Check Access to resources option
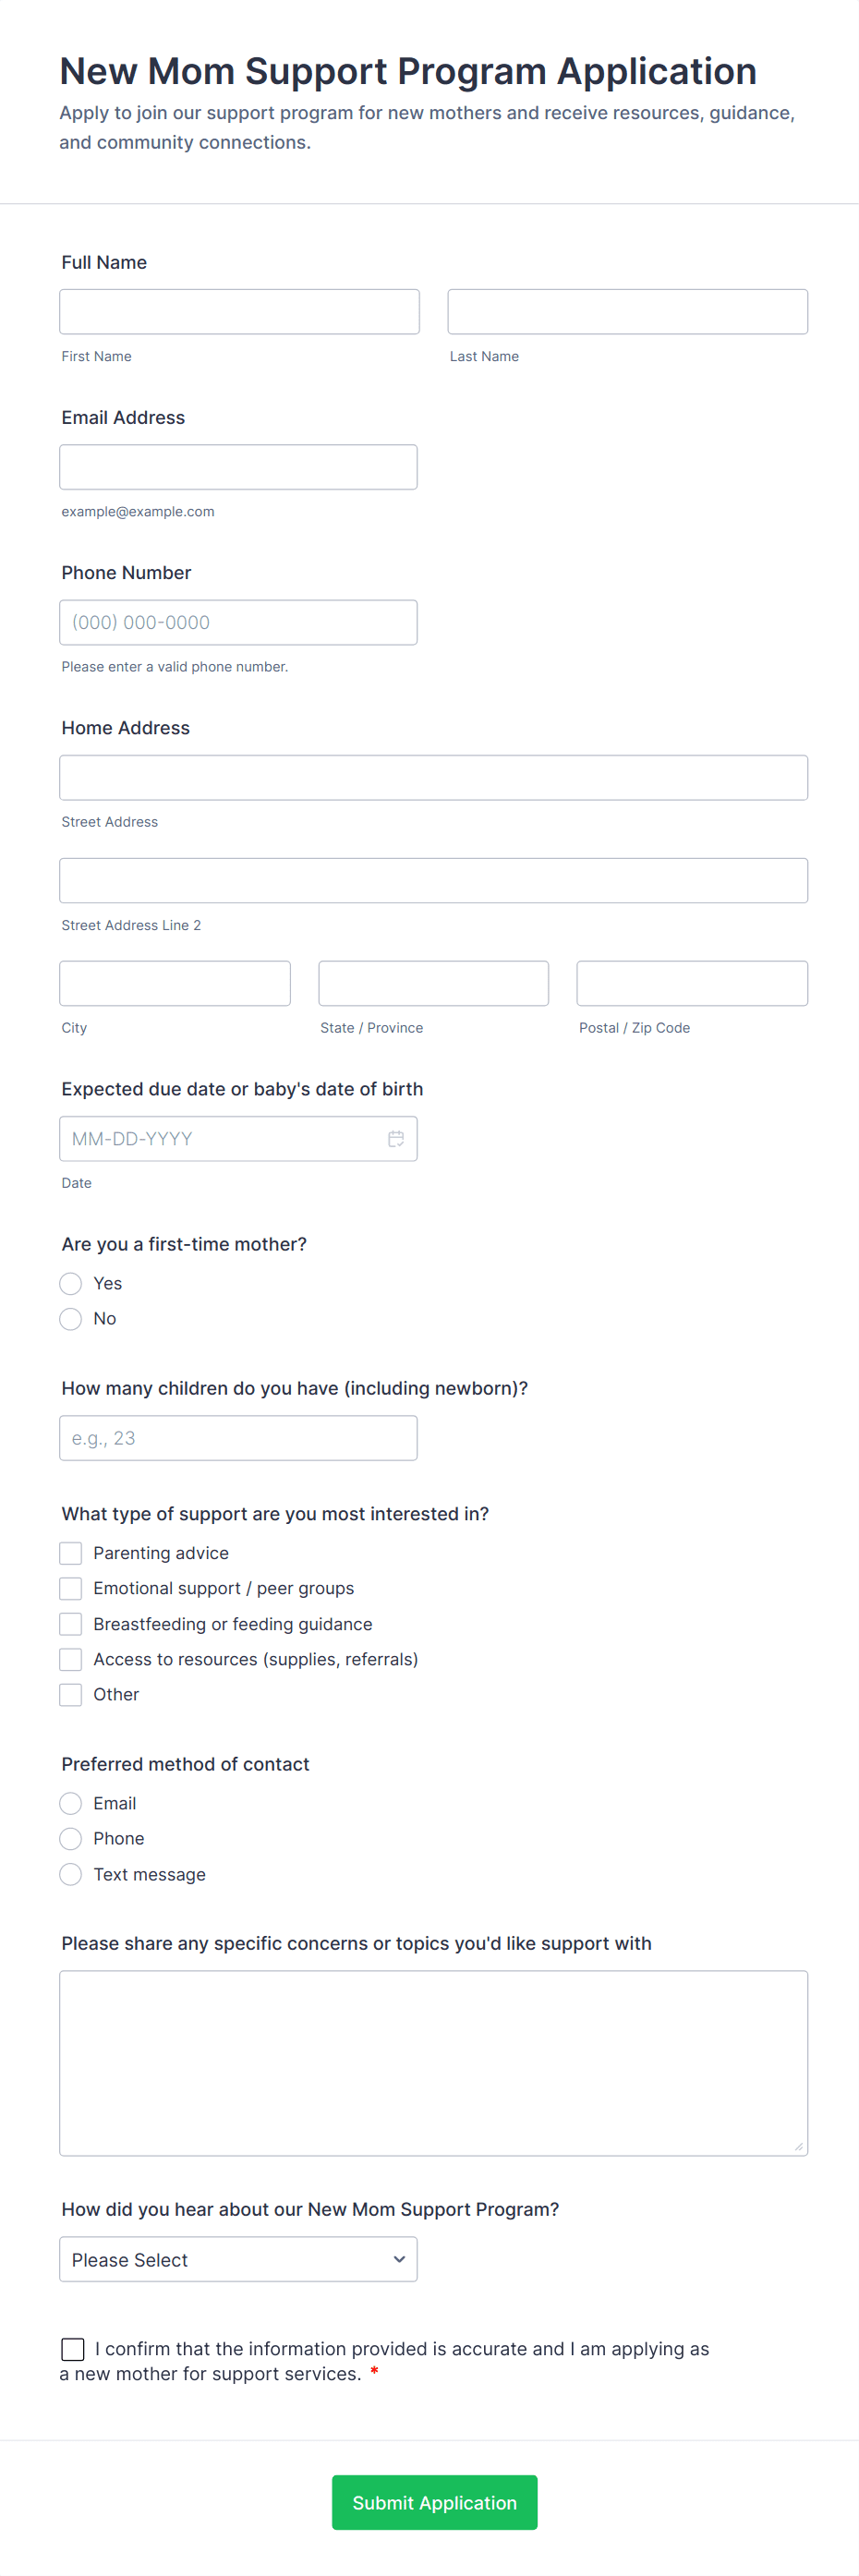The width and height of the screenshot is (859, 2576). [x=71, y=1659]
